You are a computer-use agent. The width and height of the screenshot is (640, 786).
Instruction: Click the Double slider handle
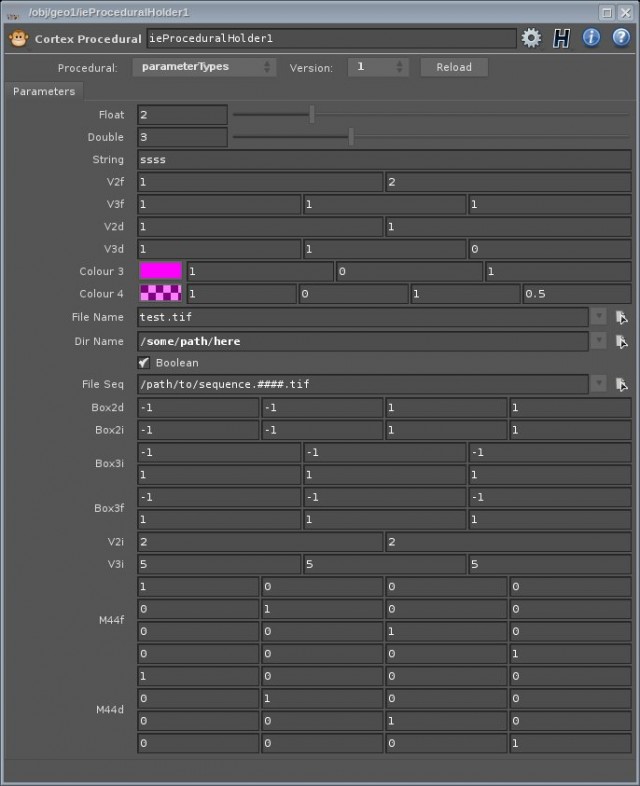pos(351,136)
